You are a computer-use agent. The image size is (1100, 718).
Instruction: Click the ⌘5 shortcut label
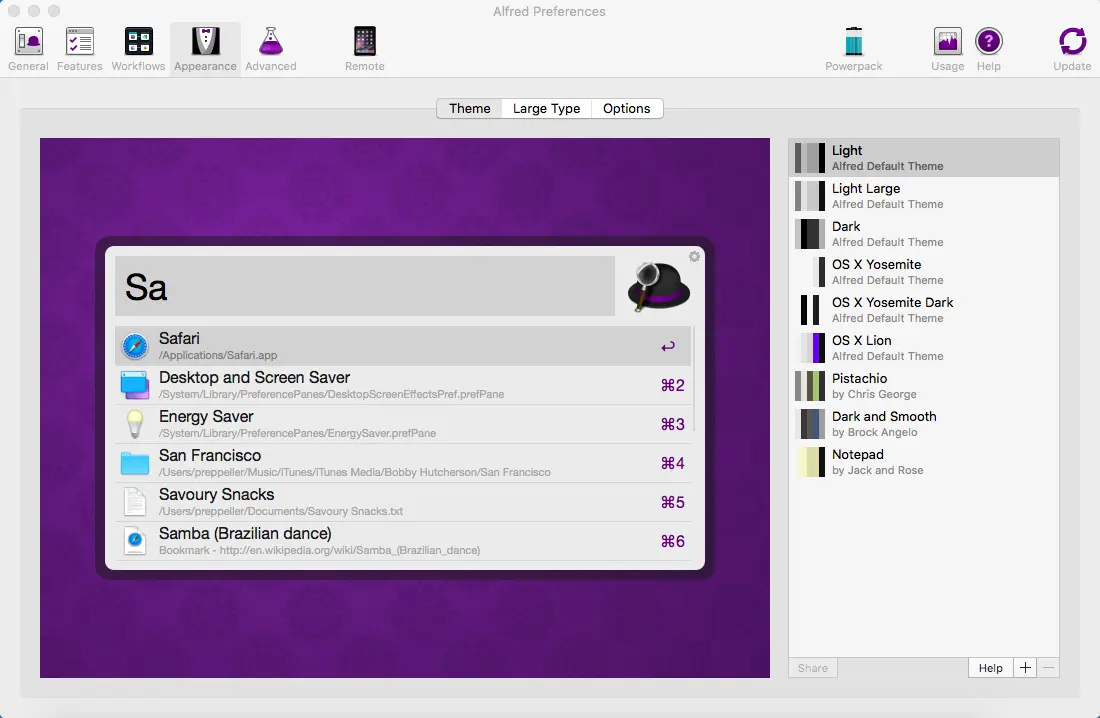tap(673, 503)
